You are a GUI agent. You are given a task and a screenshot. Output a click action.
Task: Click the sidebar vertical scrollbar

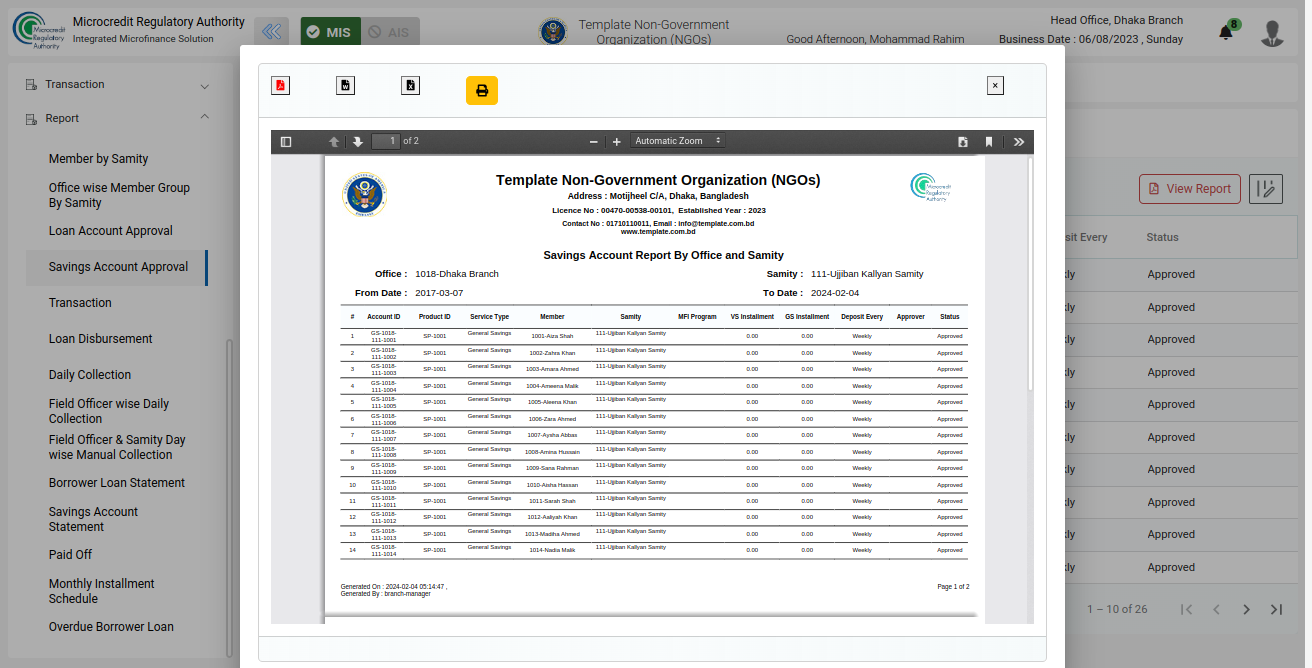pyautogui.click(x=229, y=497)
